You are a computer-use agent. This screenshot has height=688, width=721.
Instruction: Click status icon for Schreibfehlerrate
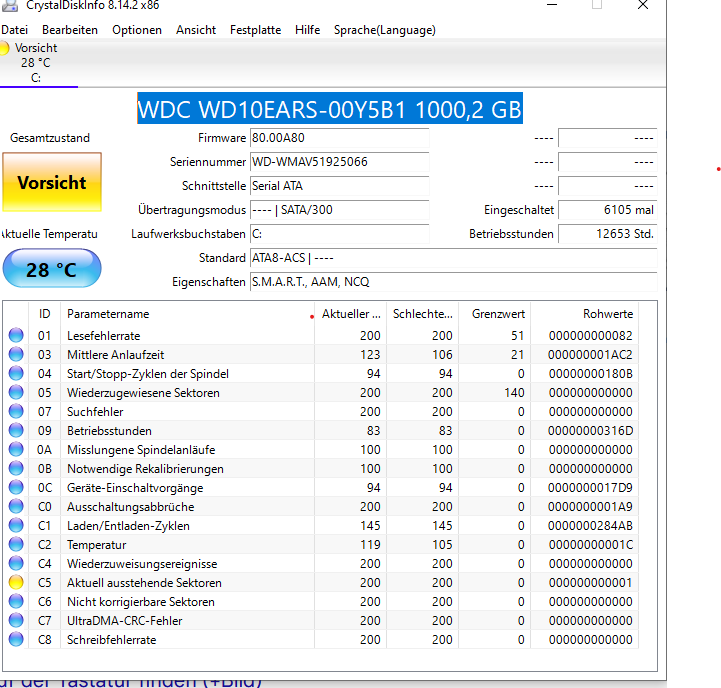pyautogui.click(x=16, y=639)
